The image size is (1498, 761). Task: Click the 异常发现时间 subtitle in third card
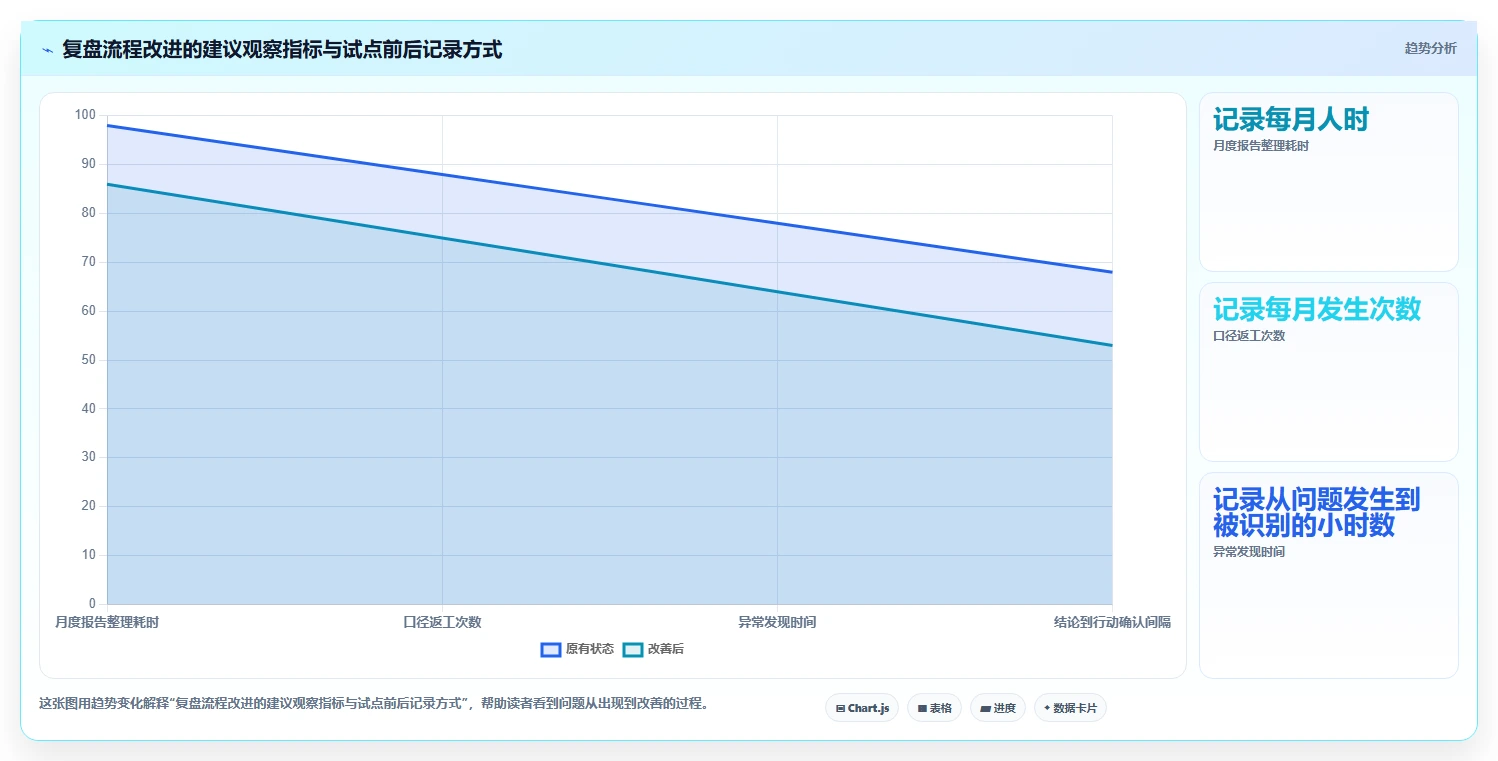[1249, 552]
